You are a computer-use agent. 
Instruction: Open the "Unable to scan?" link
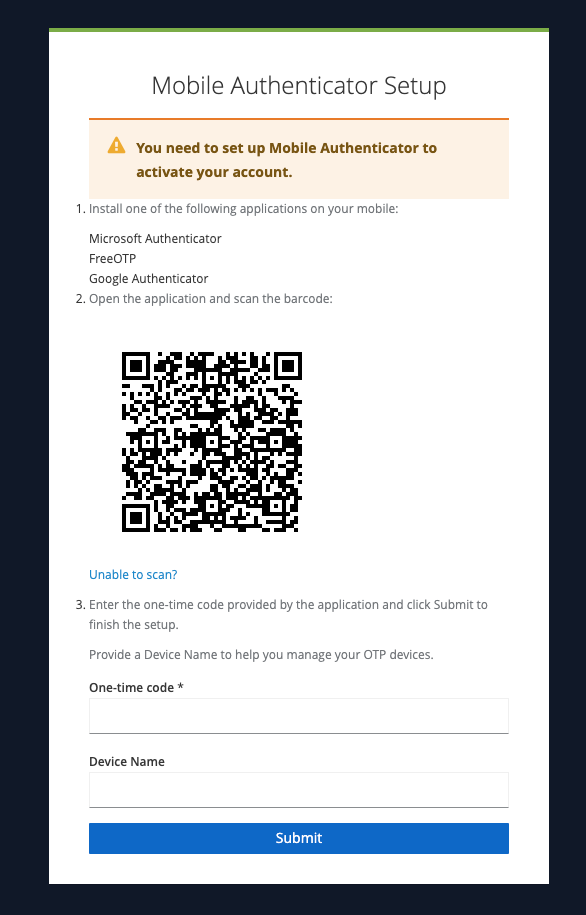(133, 575)
